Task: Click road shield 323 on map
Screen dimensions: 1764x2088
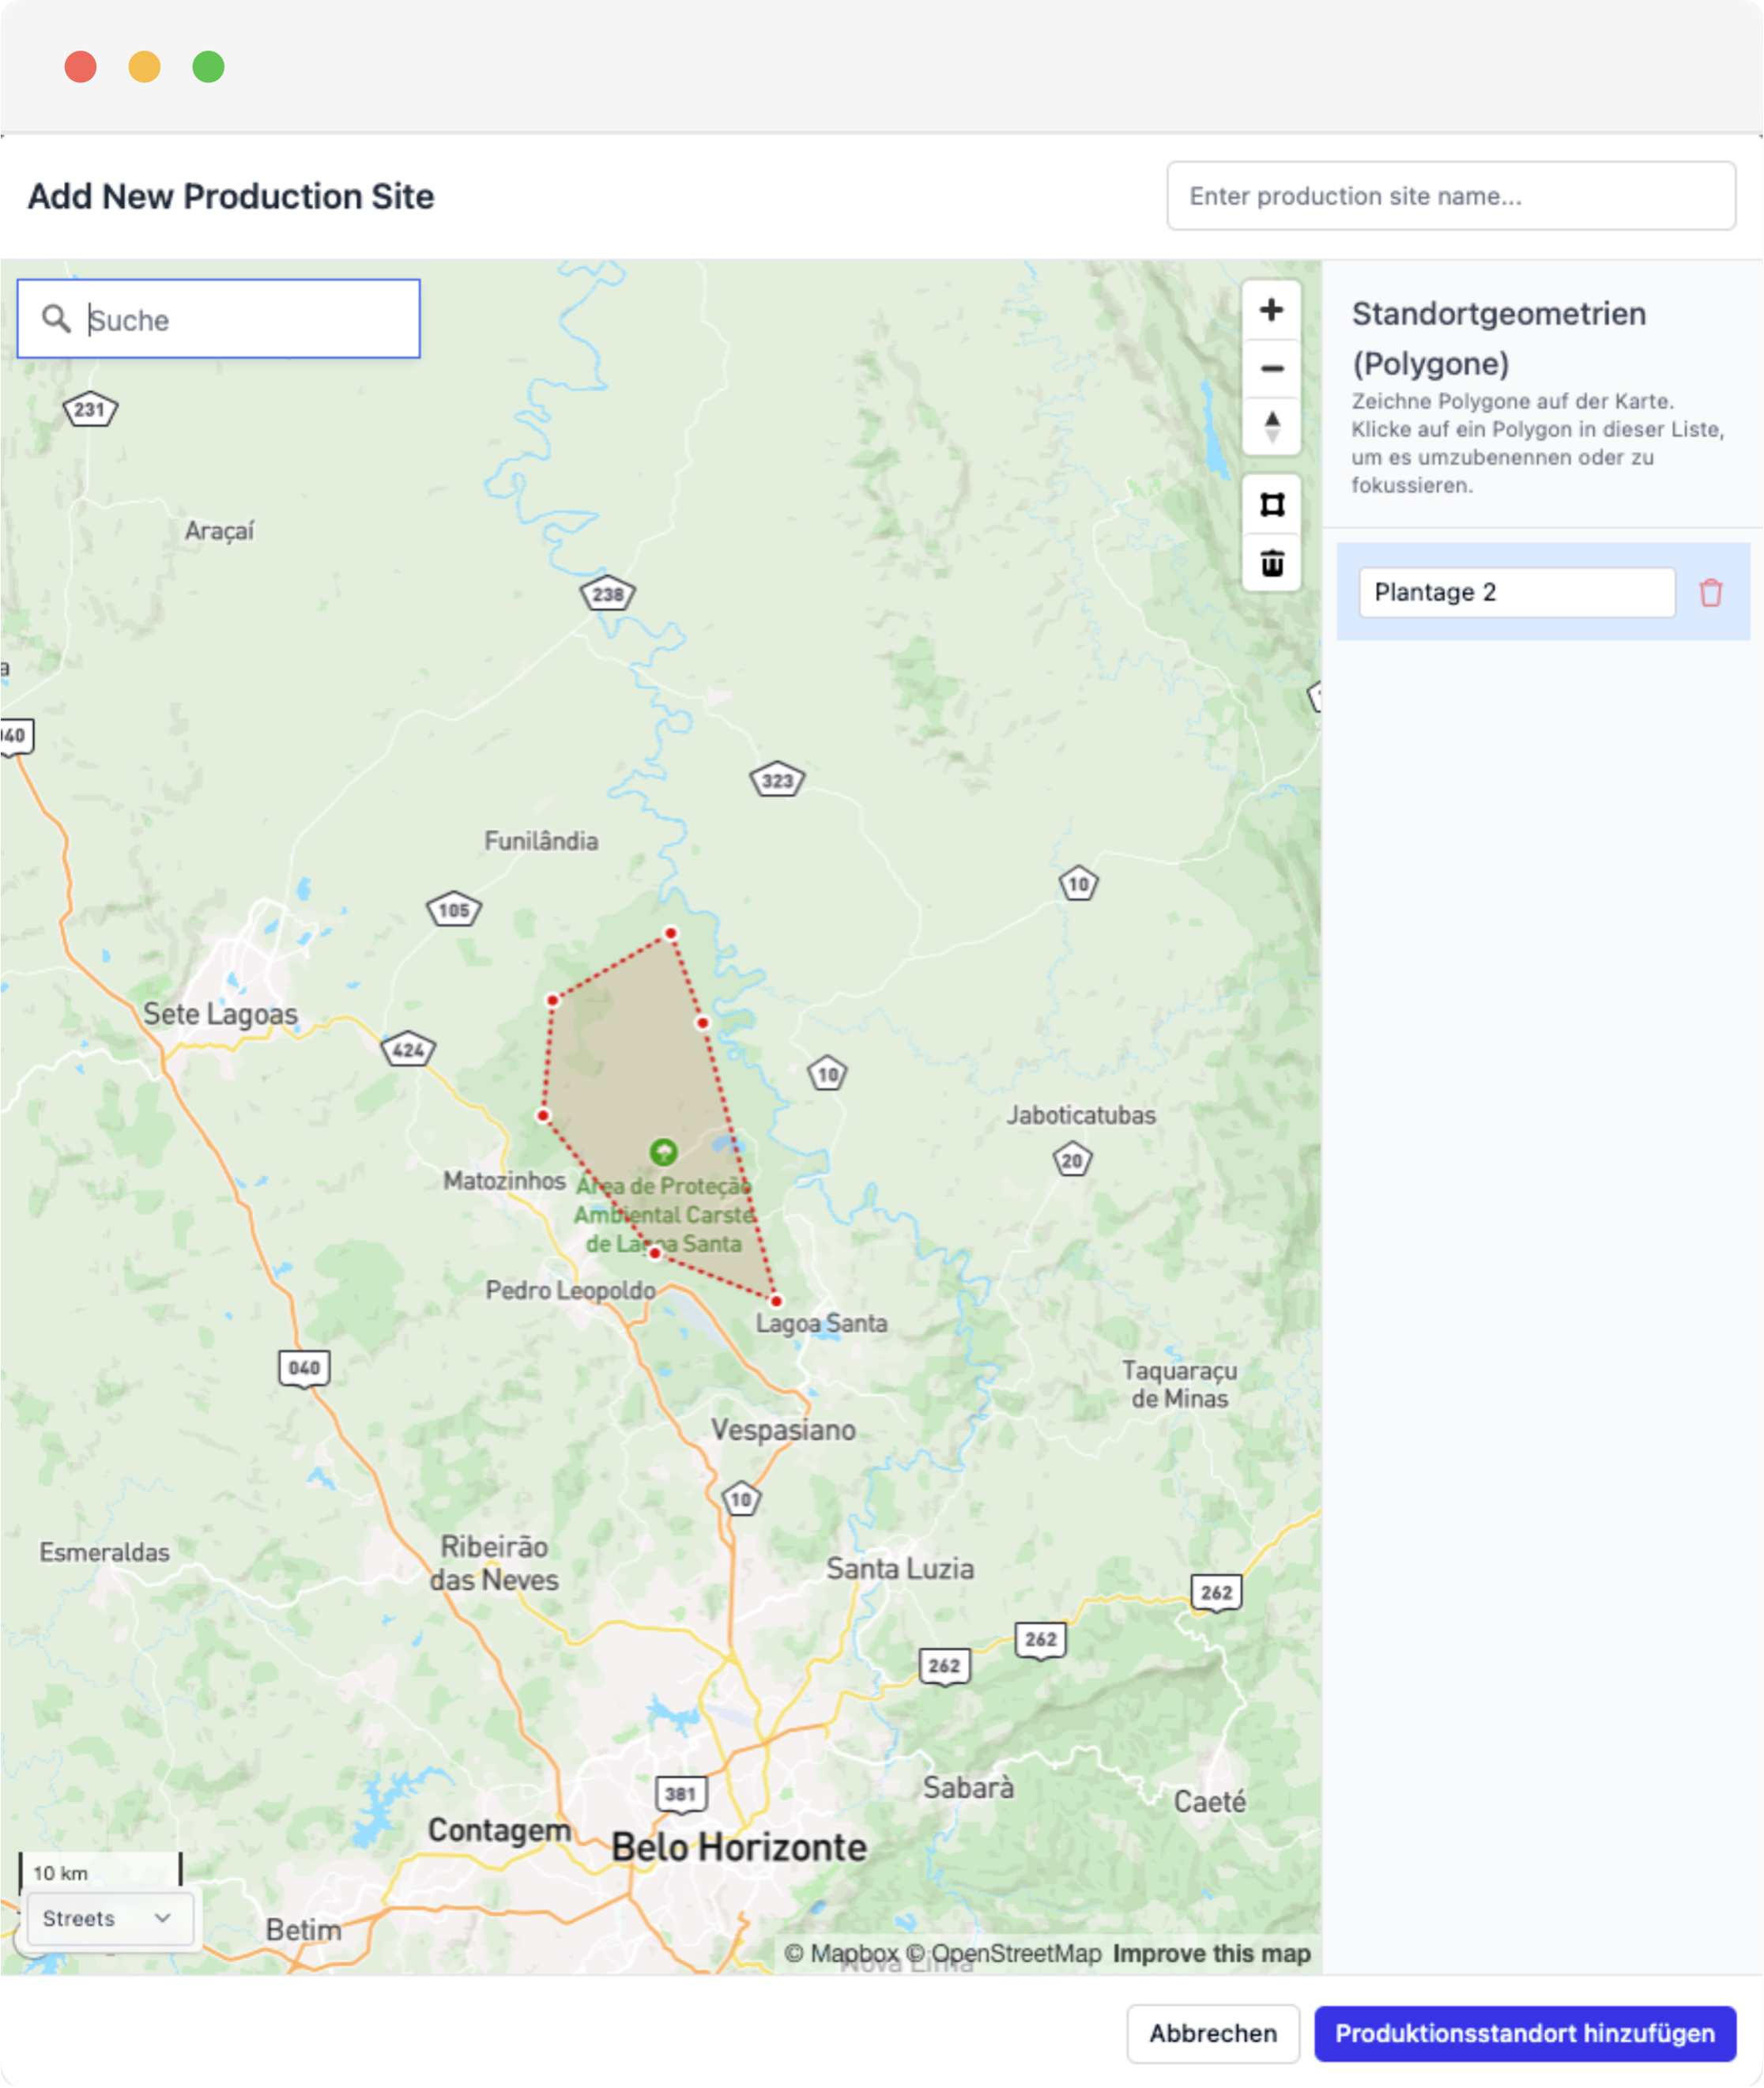Action: pos(777,780)
